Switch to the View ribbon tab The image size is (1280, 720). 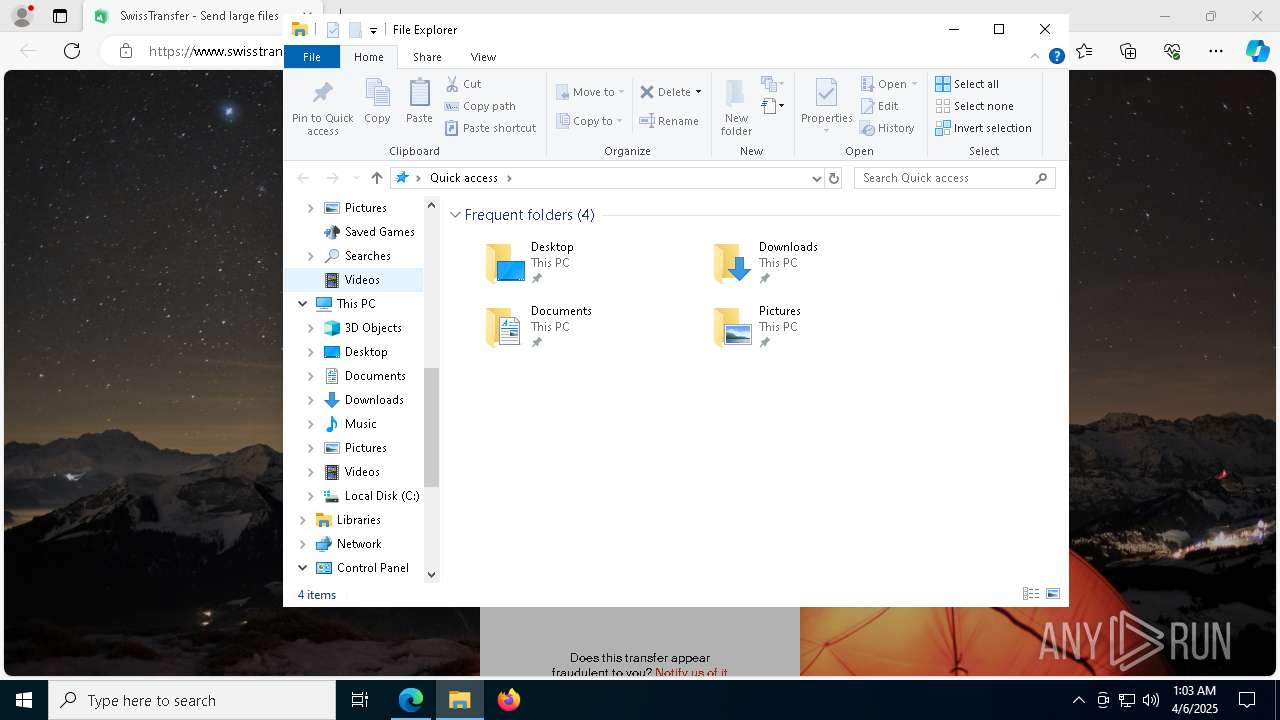pyautogui.click(x=483, y=57)
